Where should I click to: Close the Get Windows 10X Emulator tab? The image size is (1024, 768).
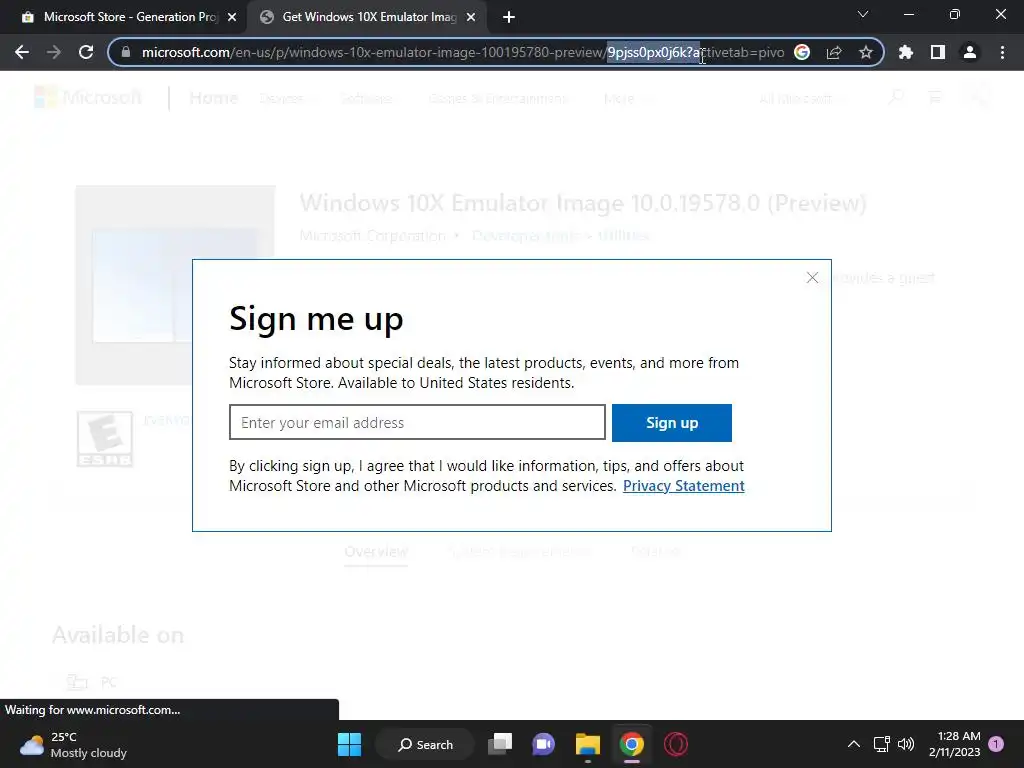tap(471, 17)
